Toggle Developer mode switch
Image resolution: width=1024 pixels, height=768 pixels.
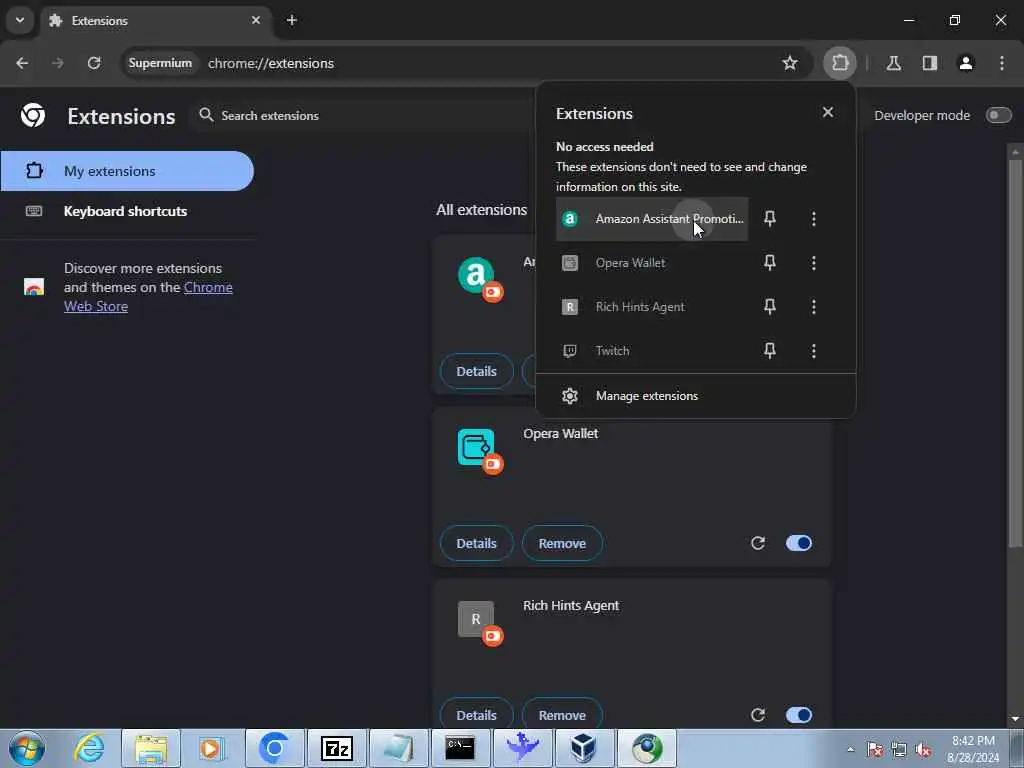[x=998, y=116]
